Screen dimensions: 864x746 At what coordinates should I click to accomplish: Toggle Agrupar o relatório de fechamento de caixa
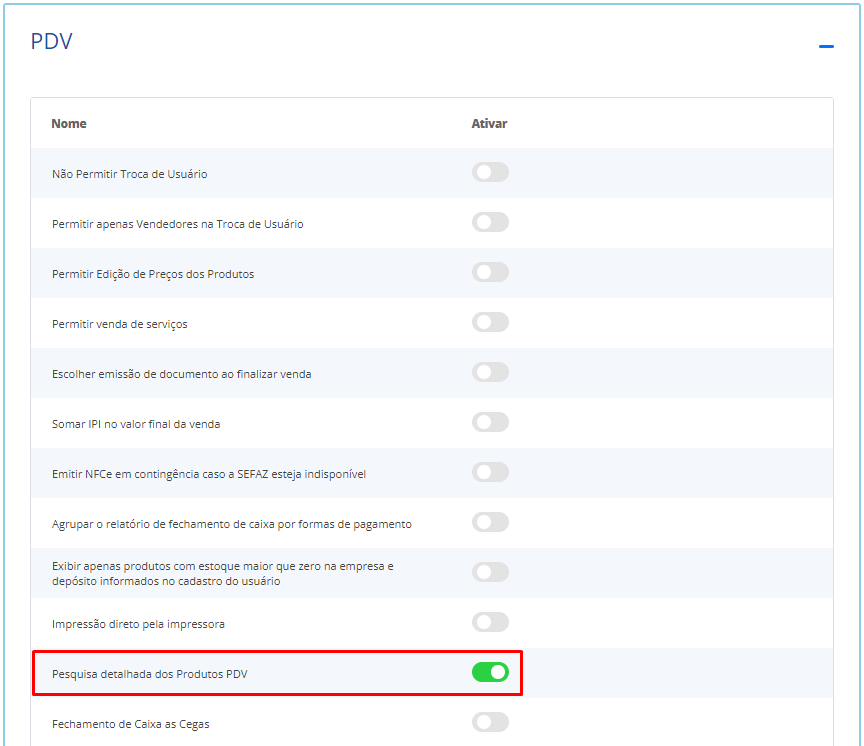[490, 522]
